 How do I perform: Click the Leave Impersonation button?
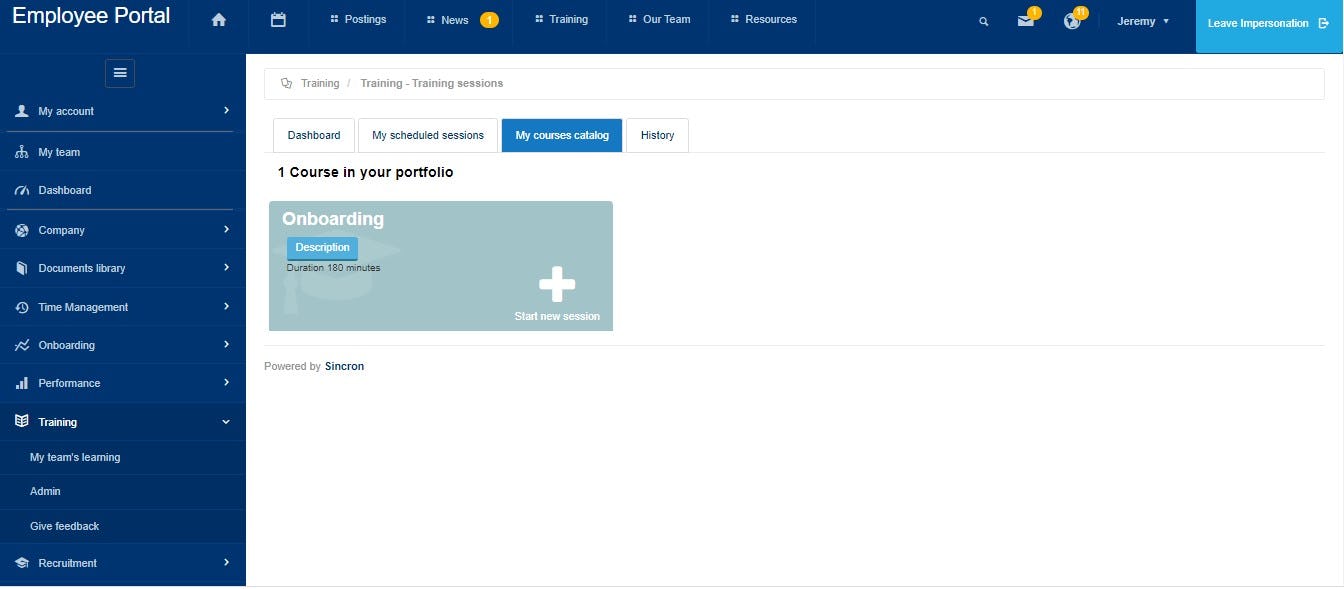pos(1258,21)
